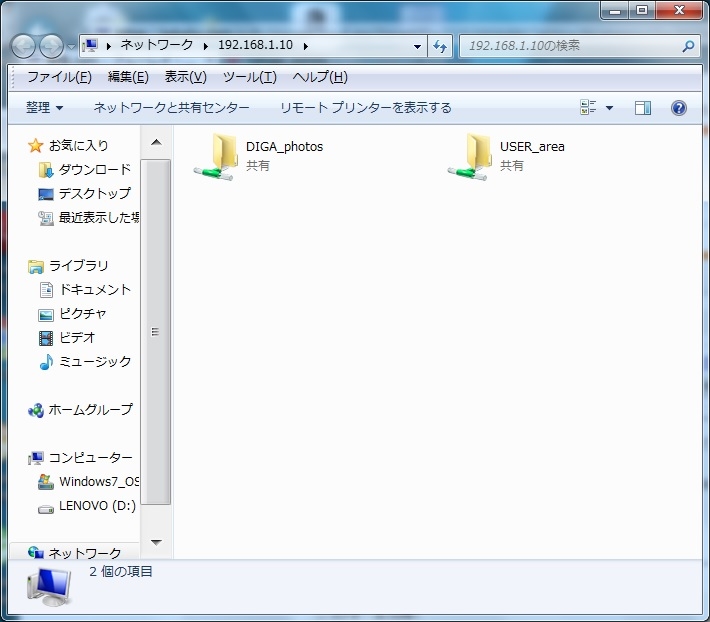Open the ヘルプ(H) menu
This screenshot has width=710, height=622.
tap(320, 77)
